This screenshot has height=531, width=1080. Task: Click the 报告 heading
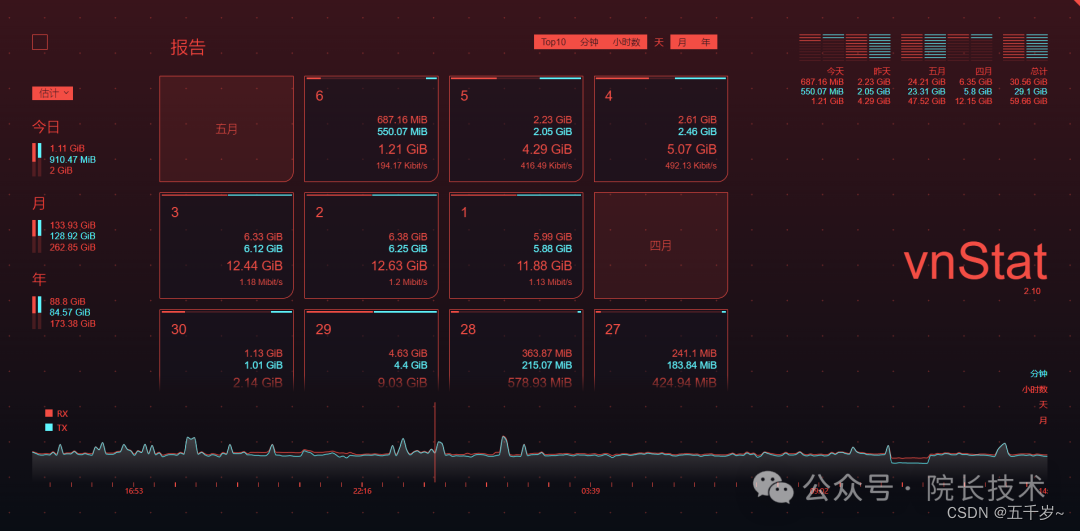[x=188, y=48]
